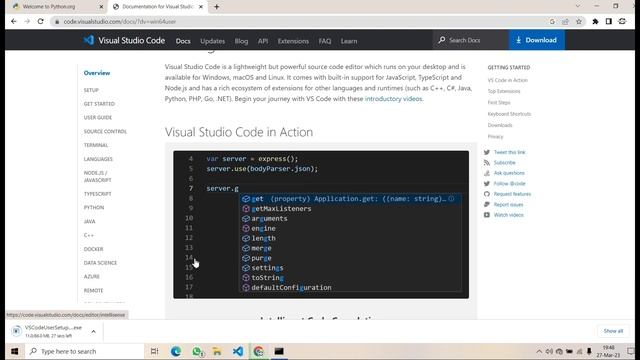
Task: Go forward in browser history
Action: (x=27, y=21)
